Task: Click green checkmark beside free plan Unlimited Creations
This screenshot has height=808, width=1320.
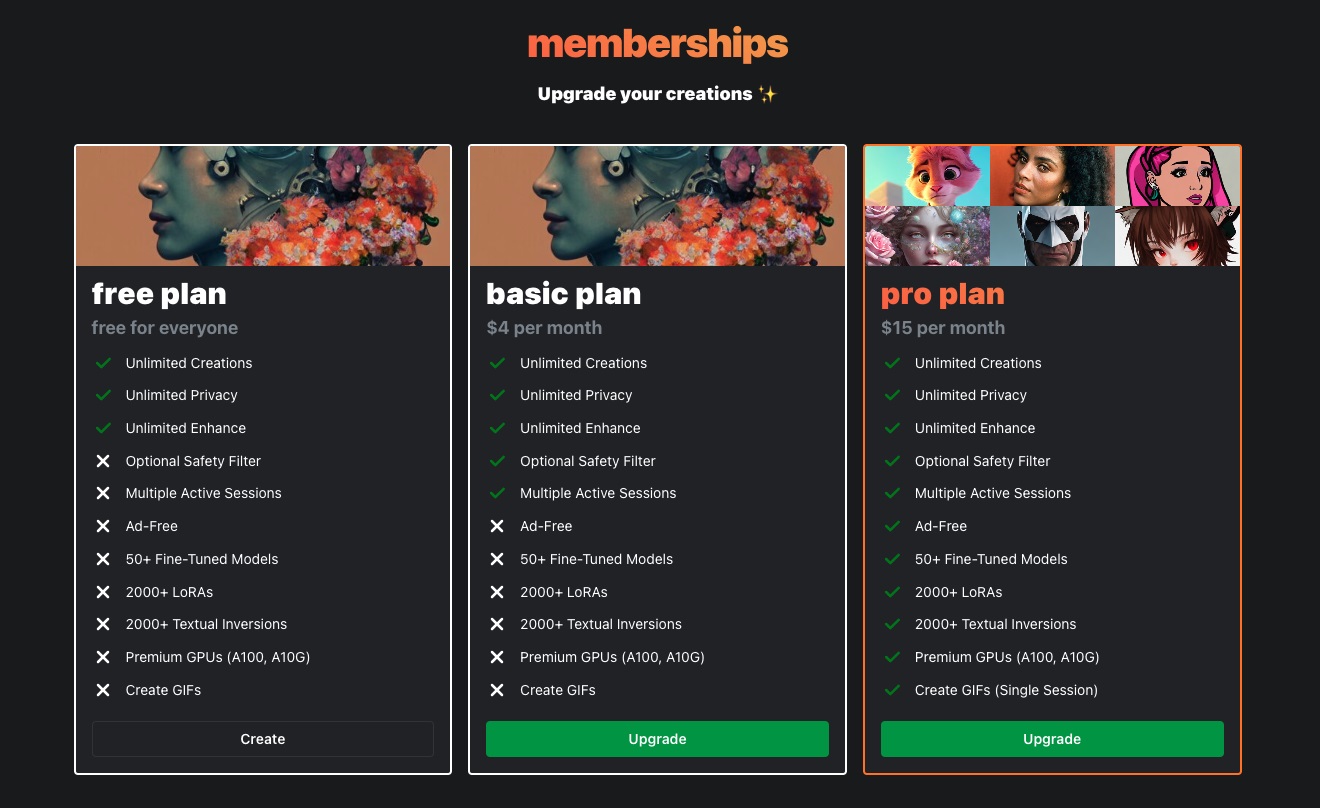Action: [102, 363]
